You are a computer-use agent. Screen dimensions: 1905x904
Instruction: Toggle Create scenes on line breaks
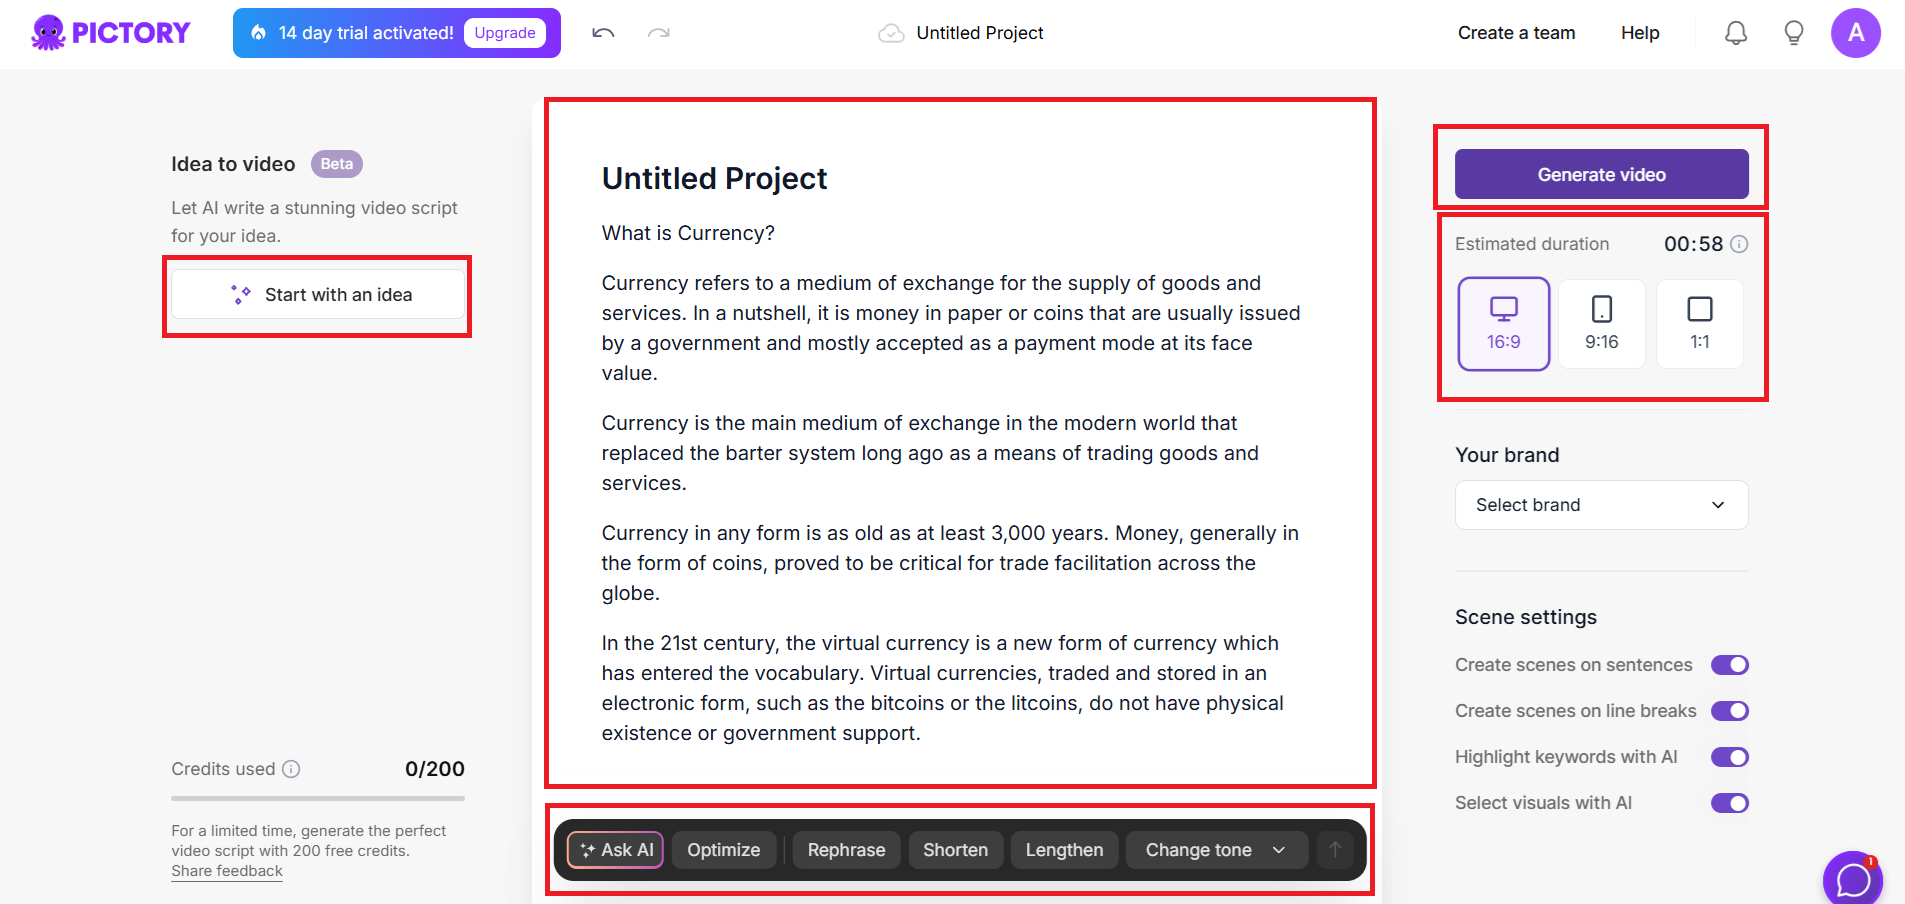pyautogui.click(x=1729, y=711)
